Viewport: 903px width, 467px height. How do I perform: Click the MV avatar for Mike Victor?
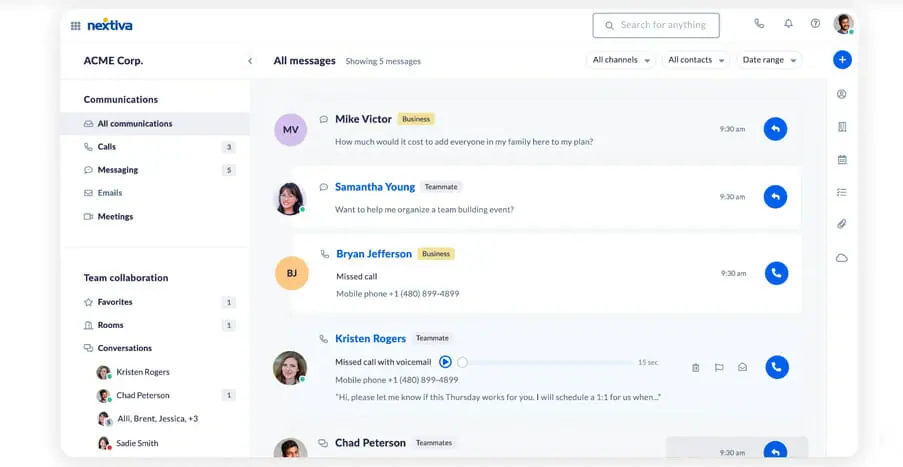tap(291, 130)
